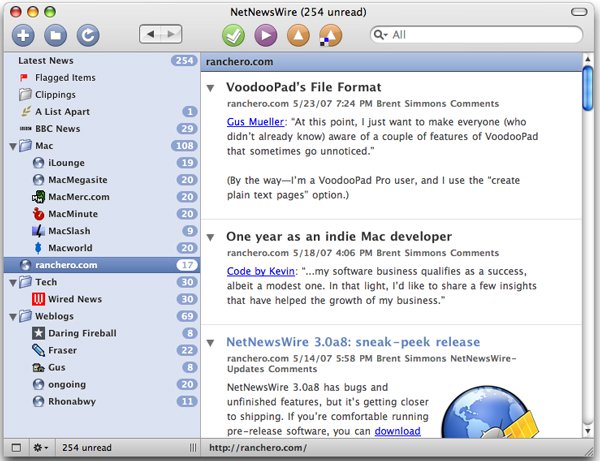The width and height of the screenshot is (600, 461).
Task: Click the sidebar divider grip handle
Action: pos(193,448)
